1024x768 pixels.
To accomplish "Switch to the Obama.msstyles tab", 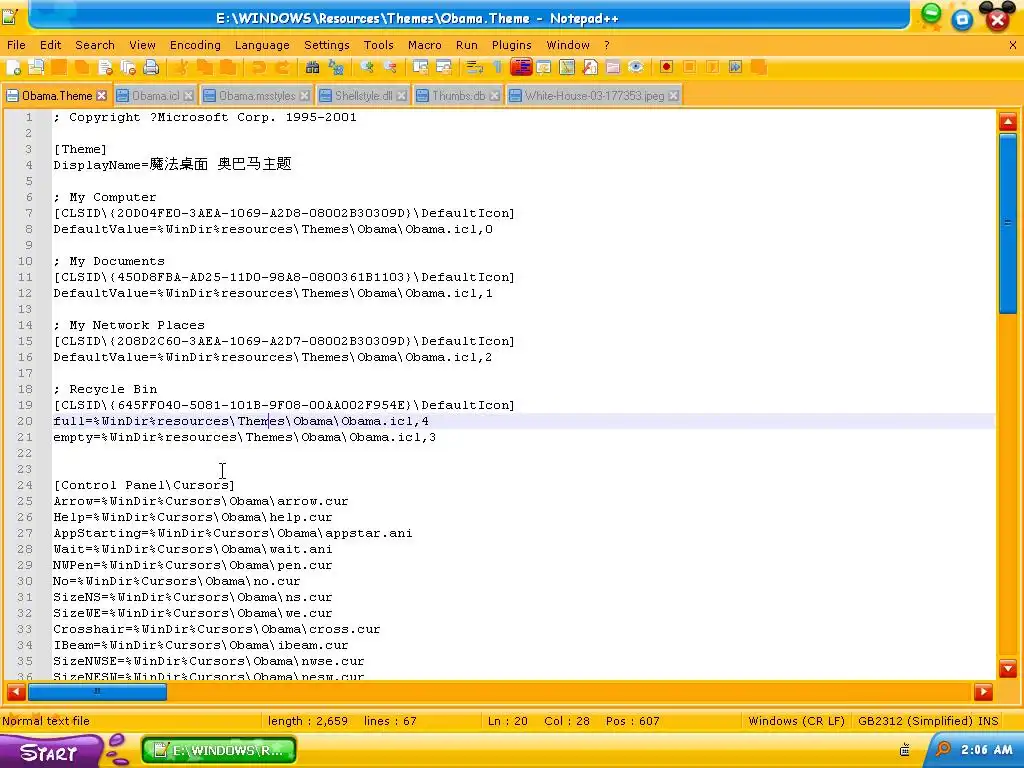I will [x=257, y=96].
